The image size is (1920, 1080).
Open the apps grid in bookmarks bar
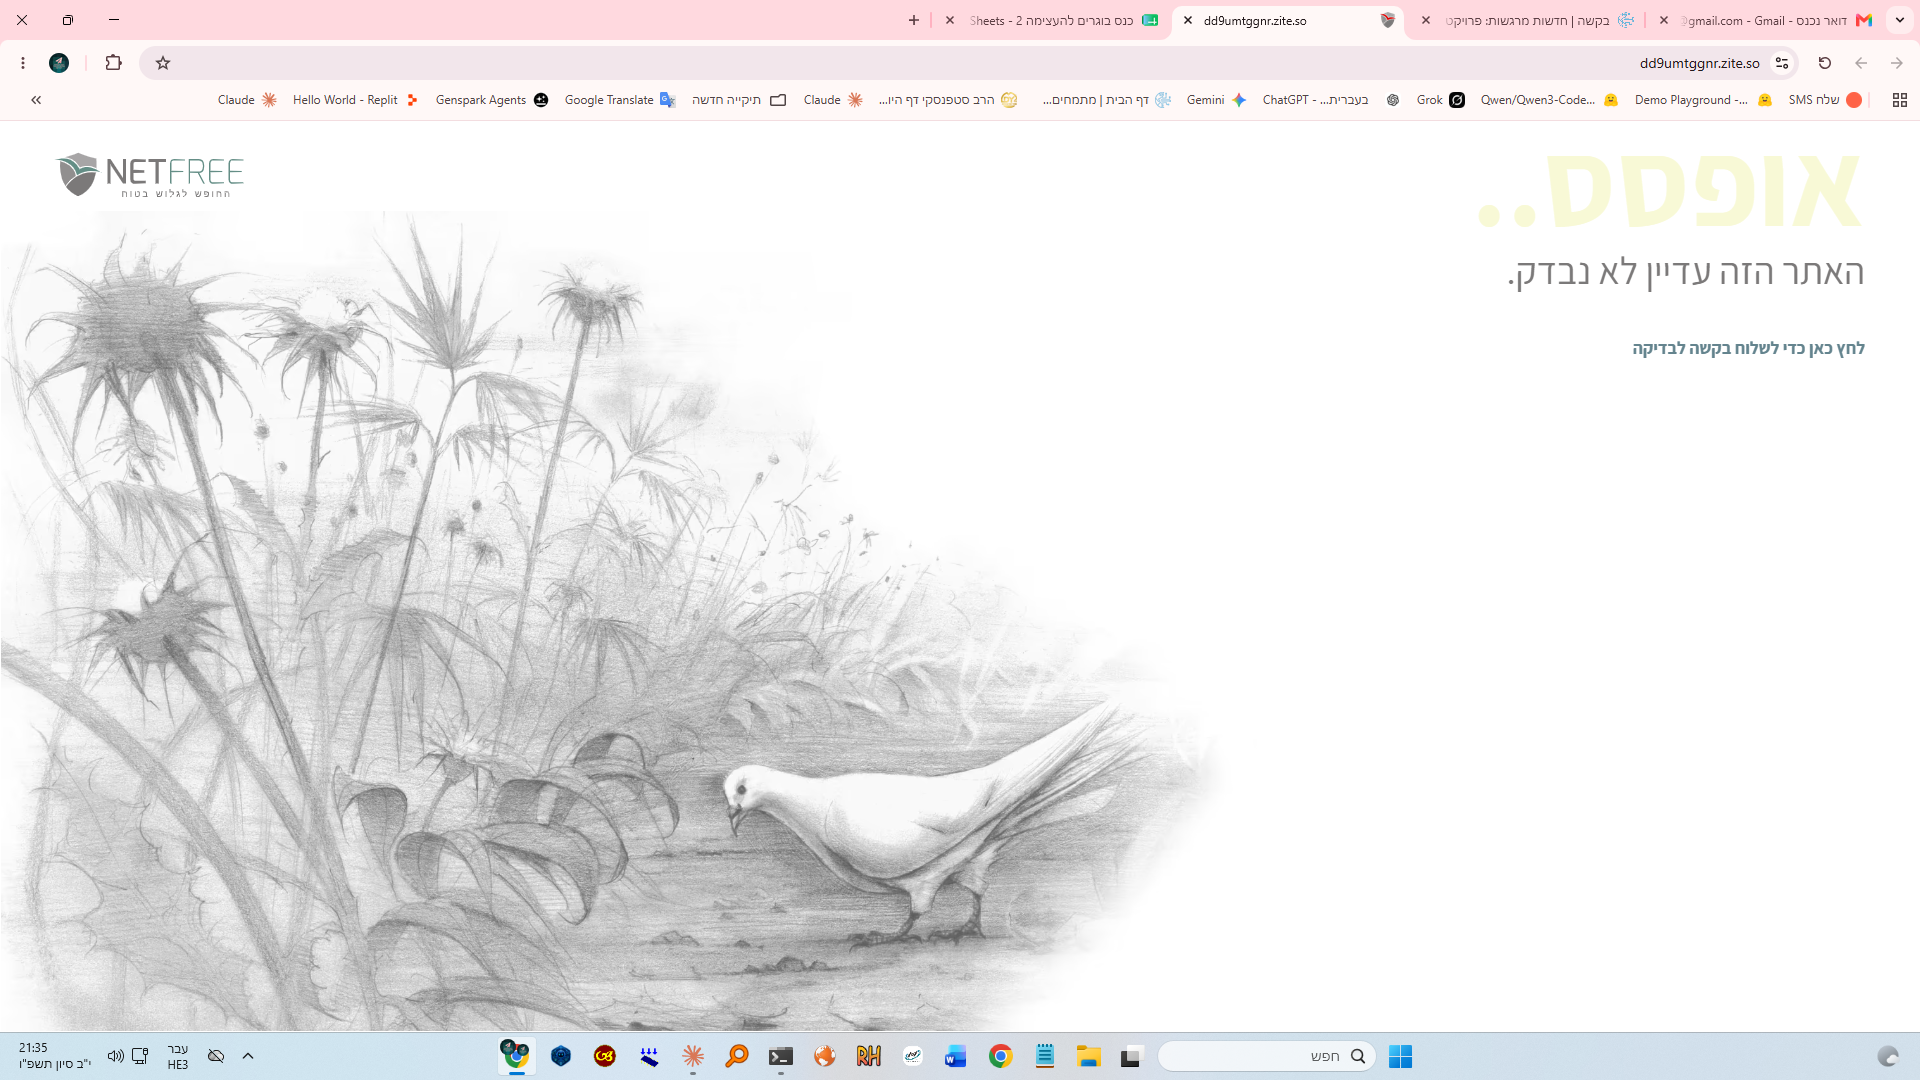[x=1899, y=100]
